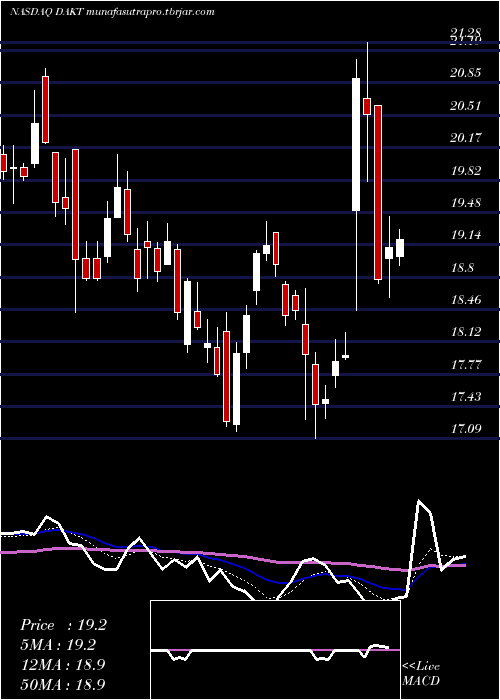The width and height of the screenshot is (500, 700).
Task: Click the 18.8 price axis label
Action: coord(462,268)
